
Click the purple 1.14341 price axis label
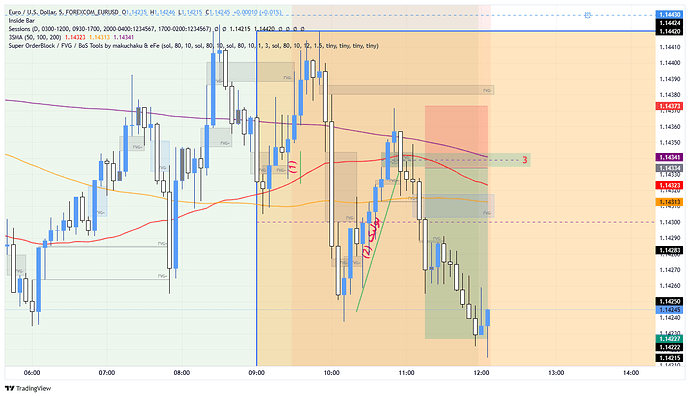click(670, 157)
